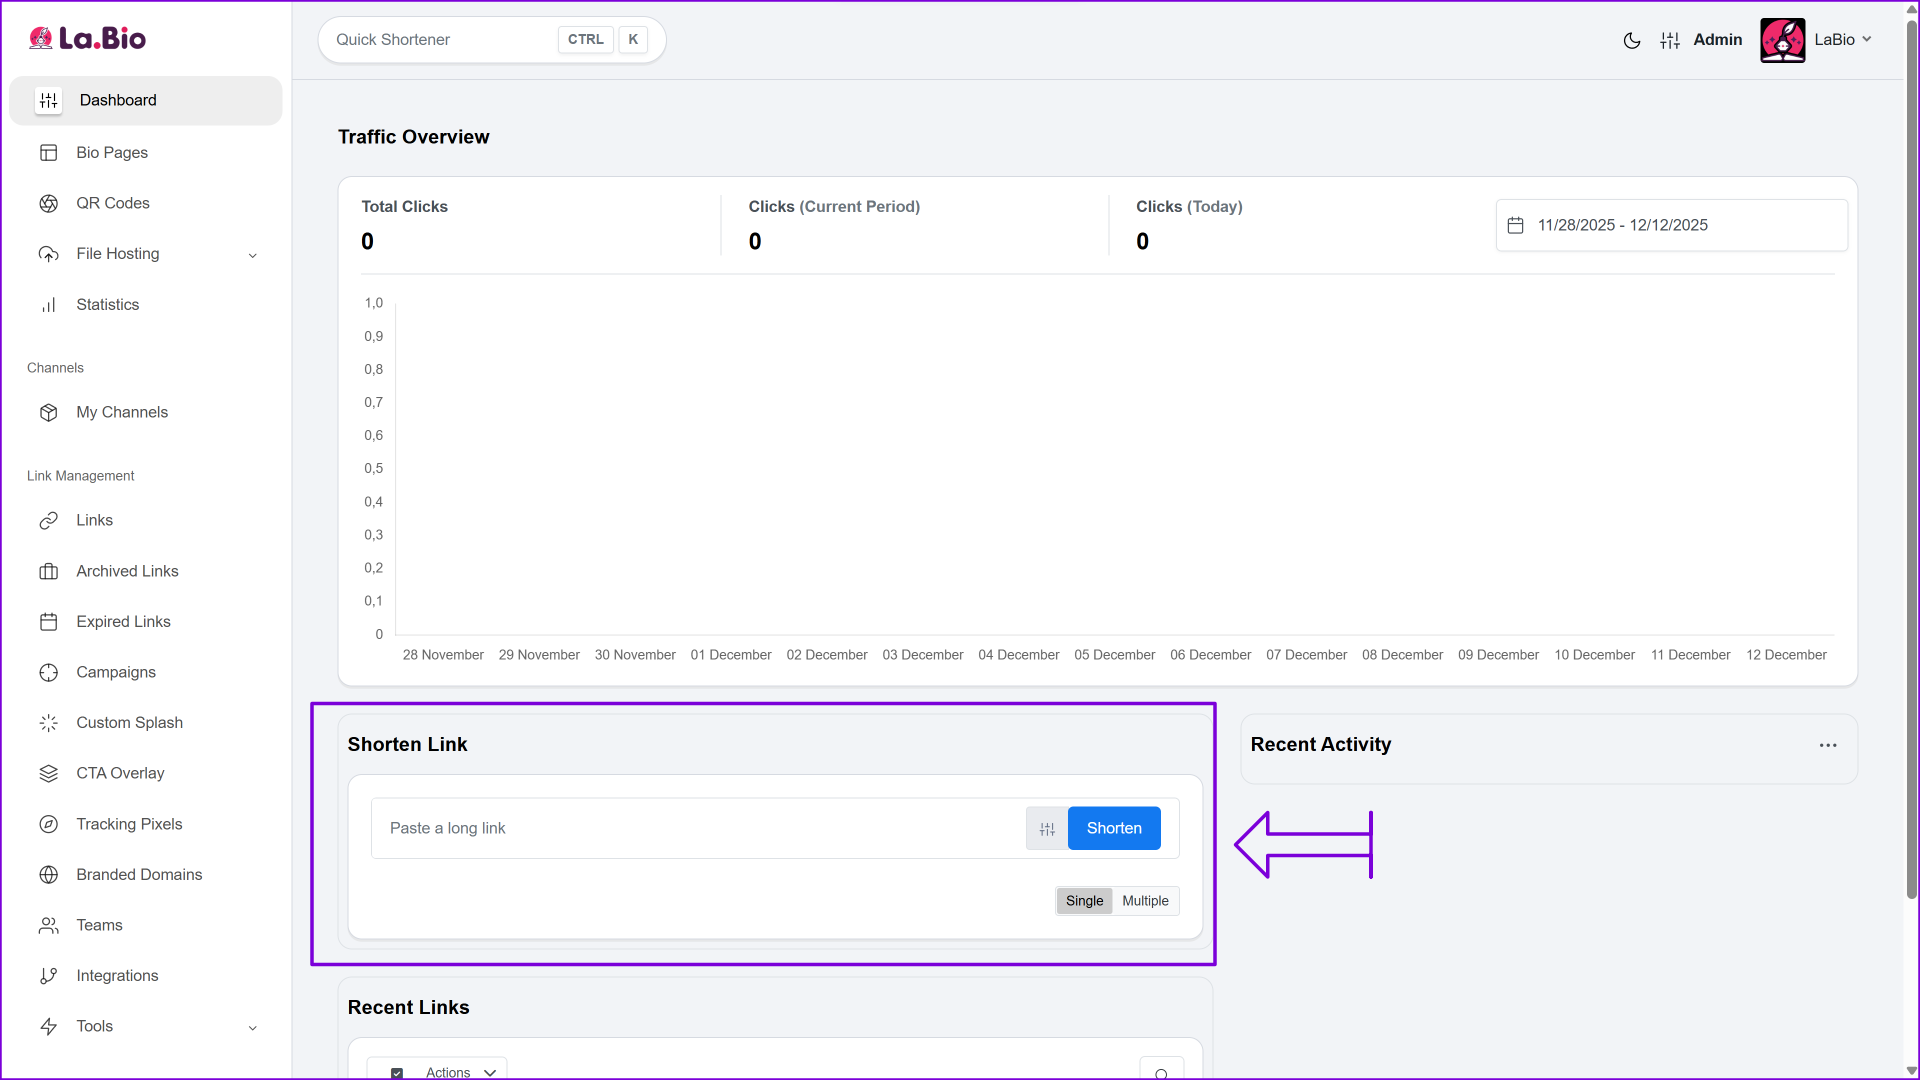Image resolution: width=1920 pixels, height=1080 pixels.
Task: Click calendar icon in date range field
Action: click(1515, 226)
